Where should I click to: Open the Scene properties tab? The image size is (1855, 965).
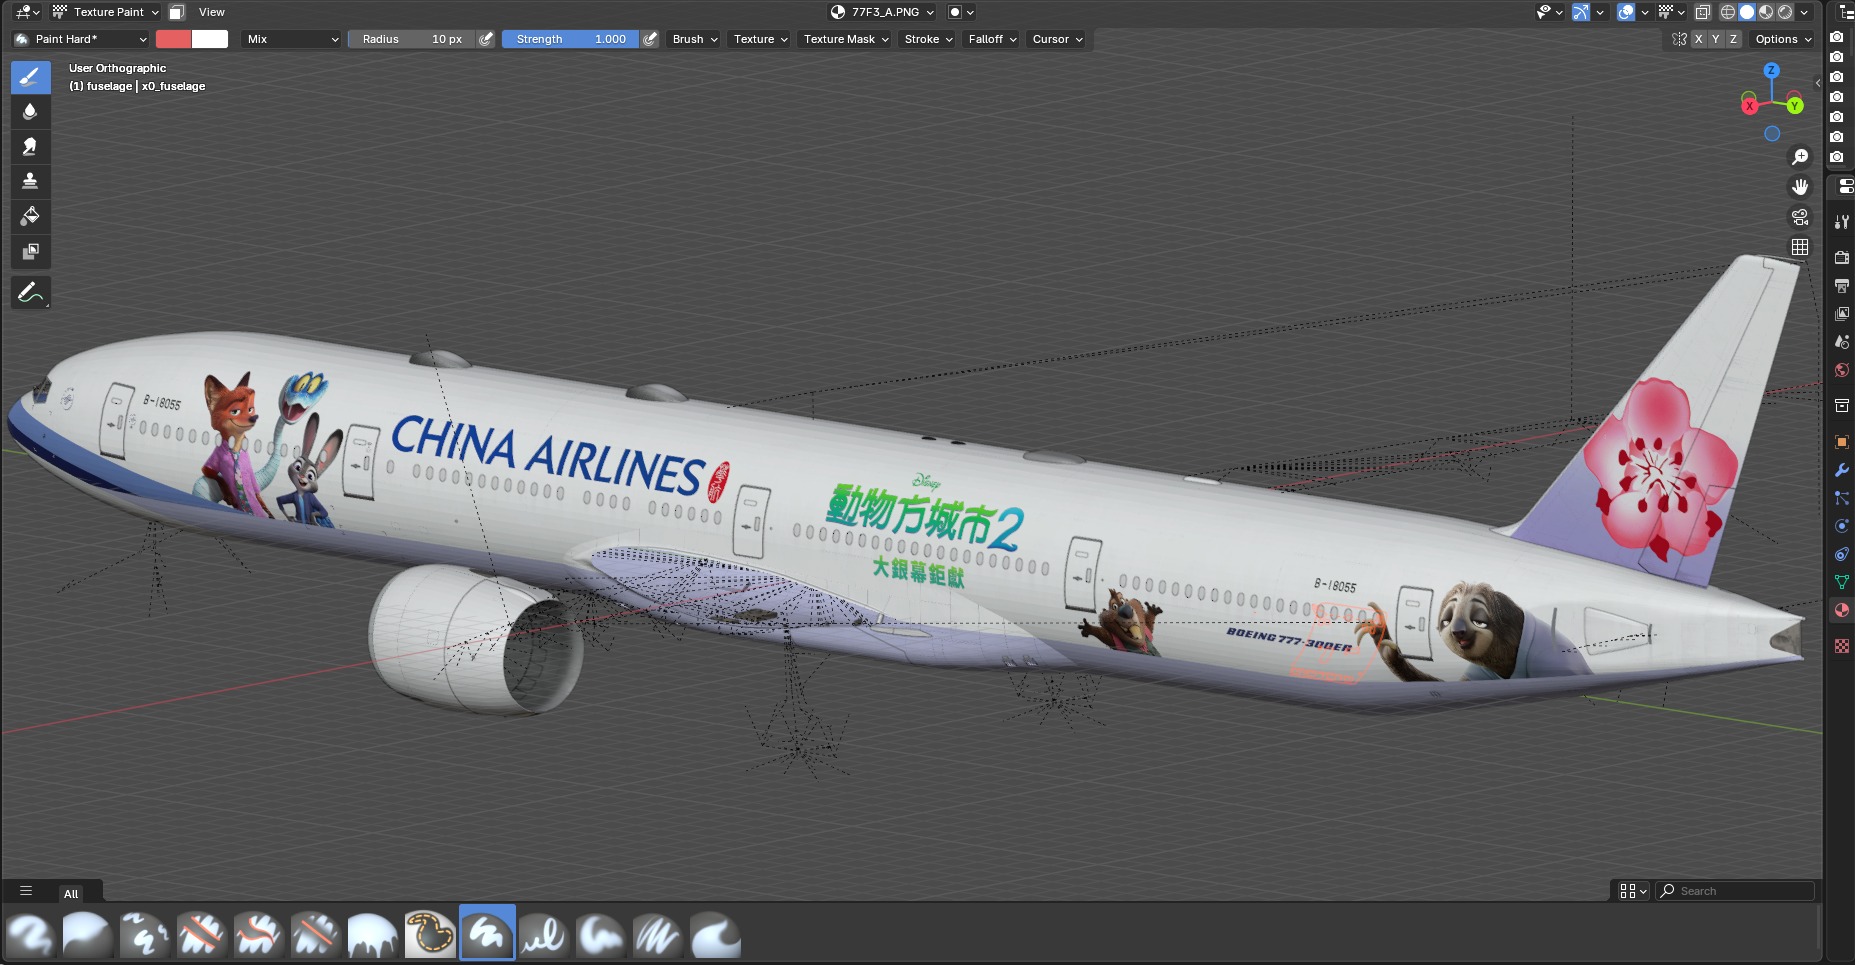(x=1842, y=341)
